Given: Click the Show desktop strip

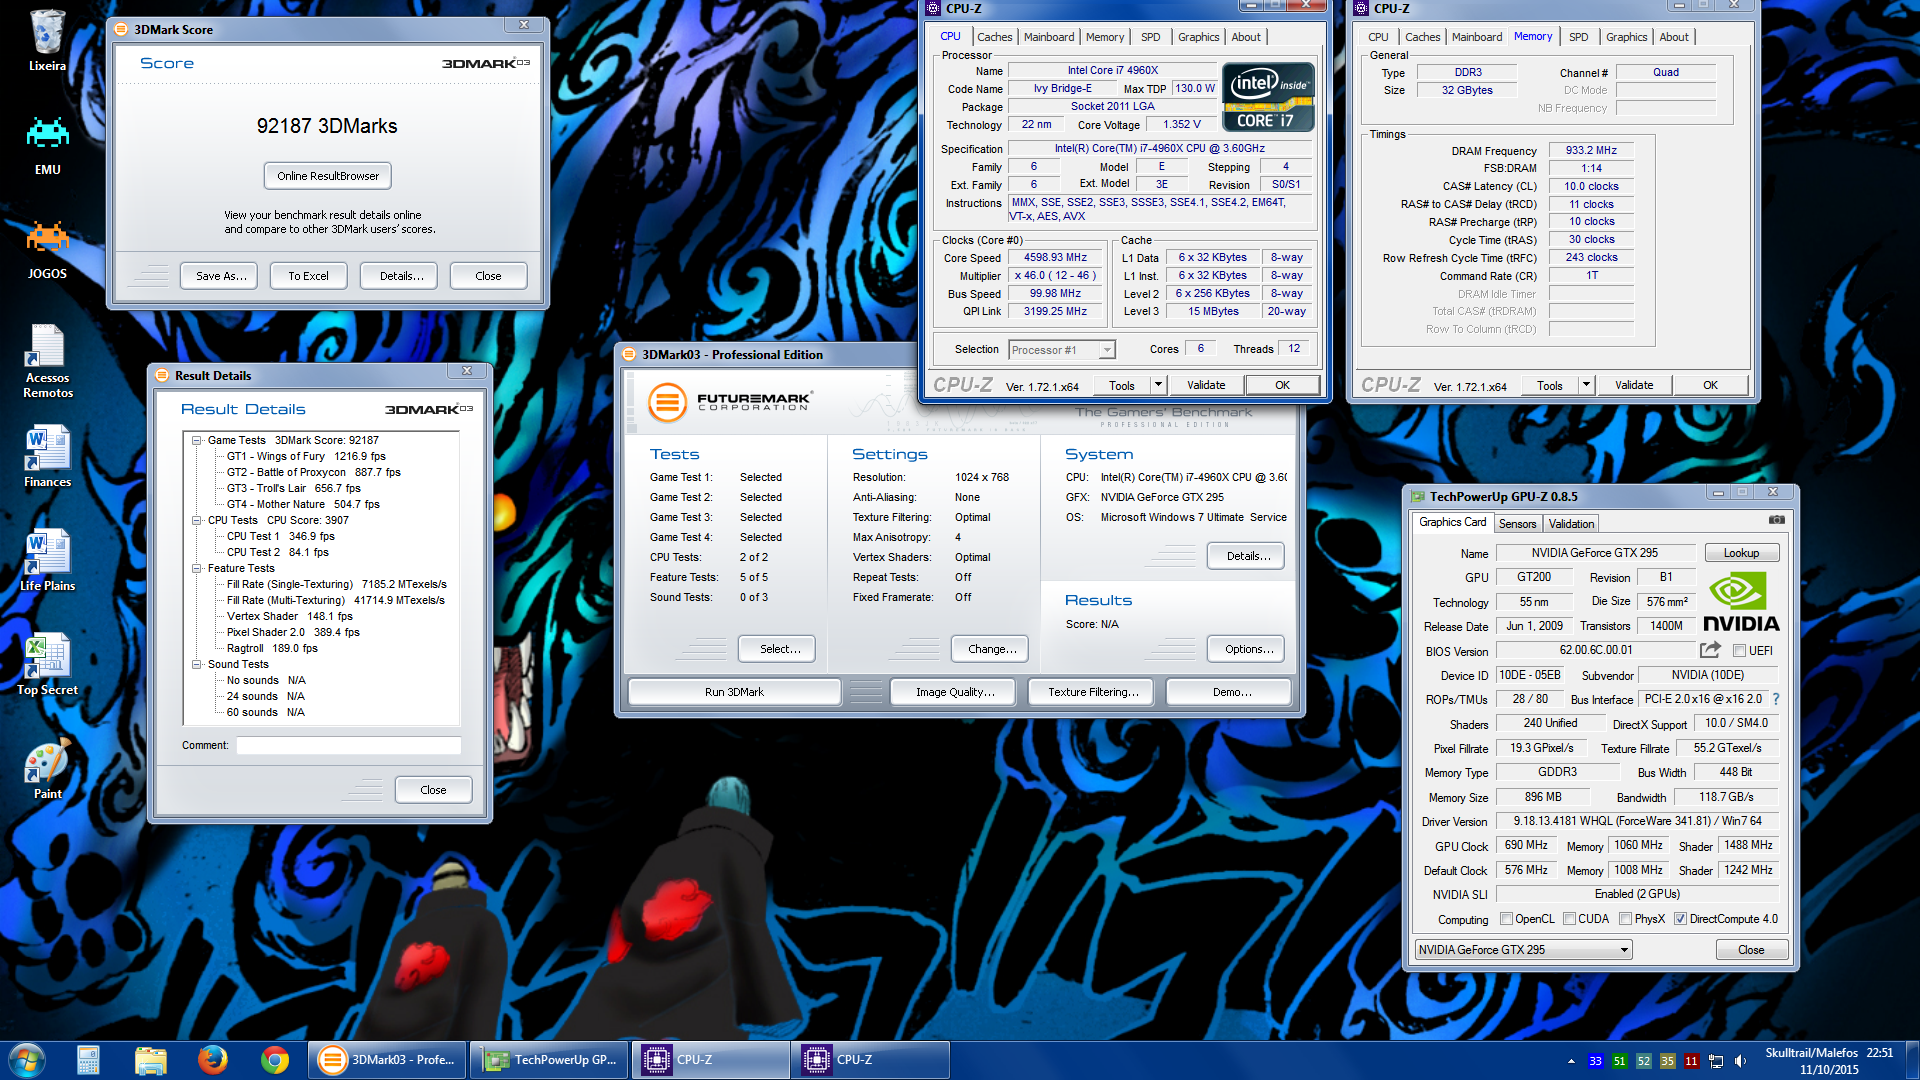Looking at the screenshot, I should coord(1911,1061).
